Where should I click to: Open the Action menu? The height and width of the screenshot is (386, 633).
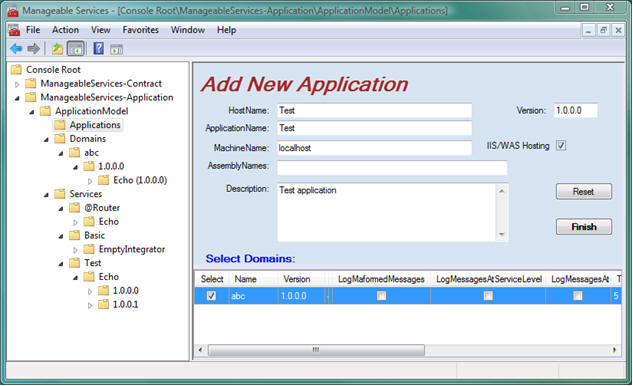(x=65, y=30)
